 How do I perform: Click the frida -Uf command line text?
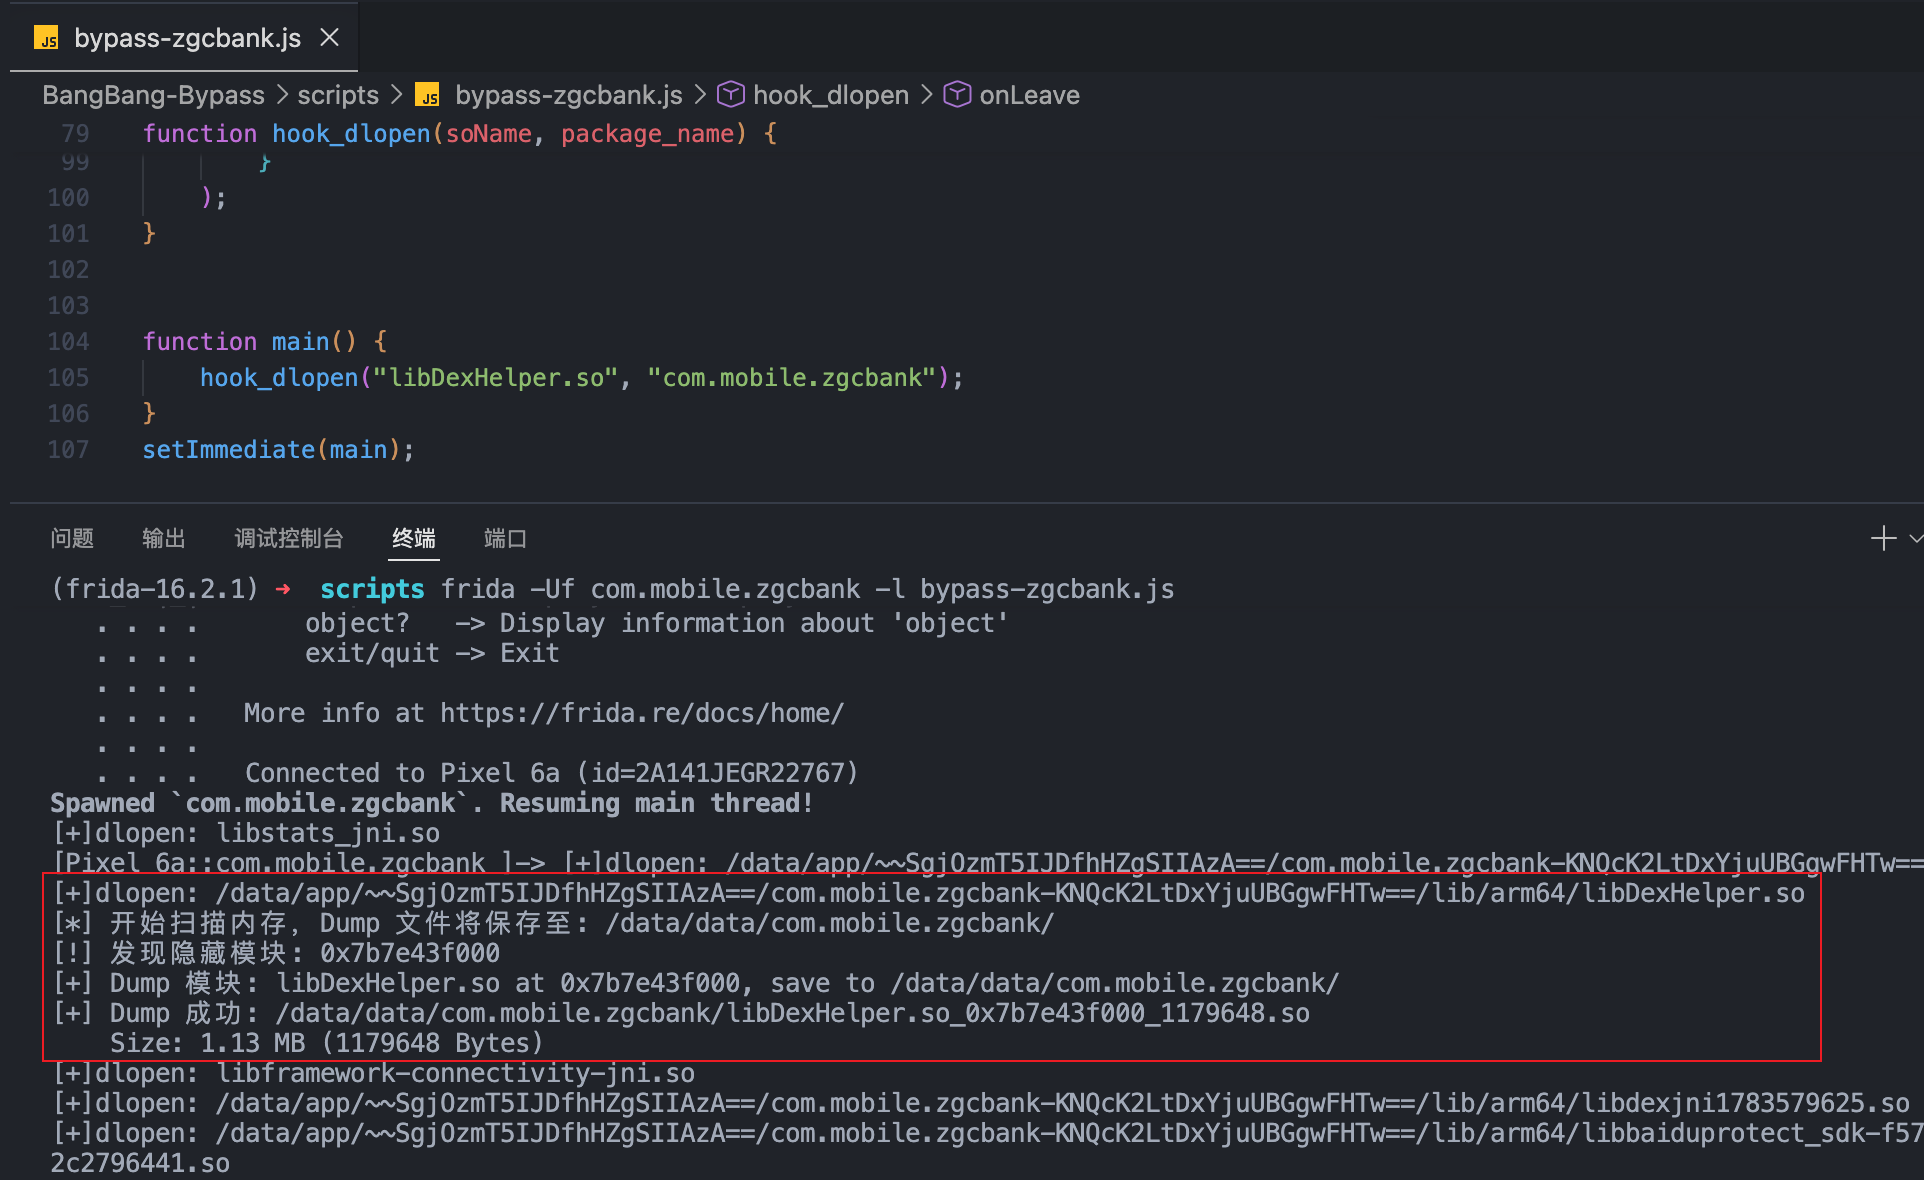pos(808,589)
